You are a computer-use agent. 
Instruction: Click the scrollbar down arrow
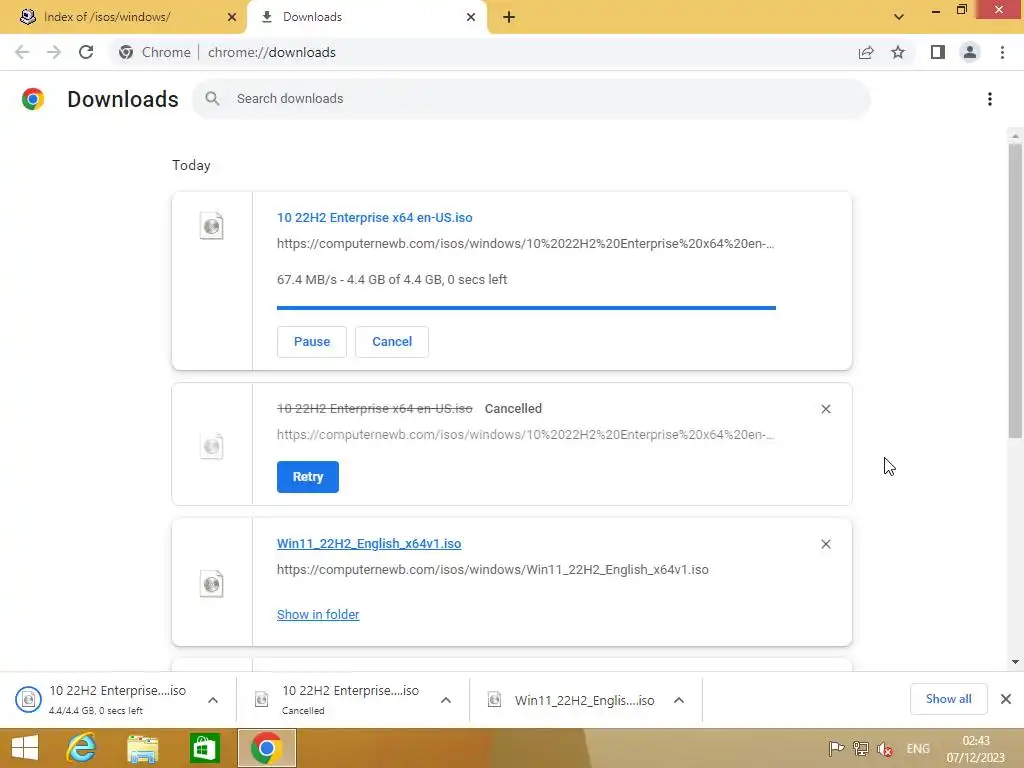coord(1015,662)
